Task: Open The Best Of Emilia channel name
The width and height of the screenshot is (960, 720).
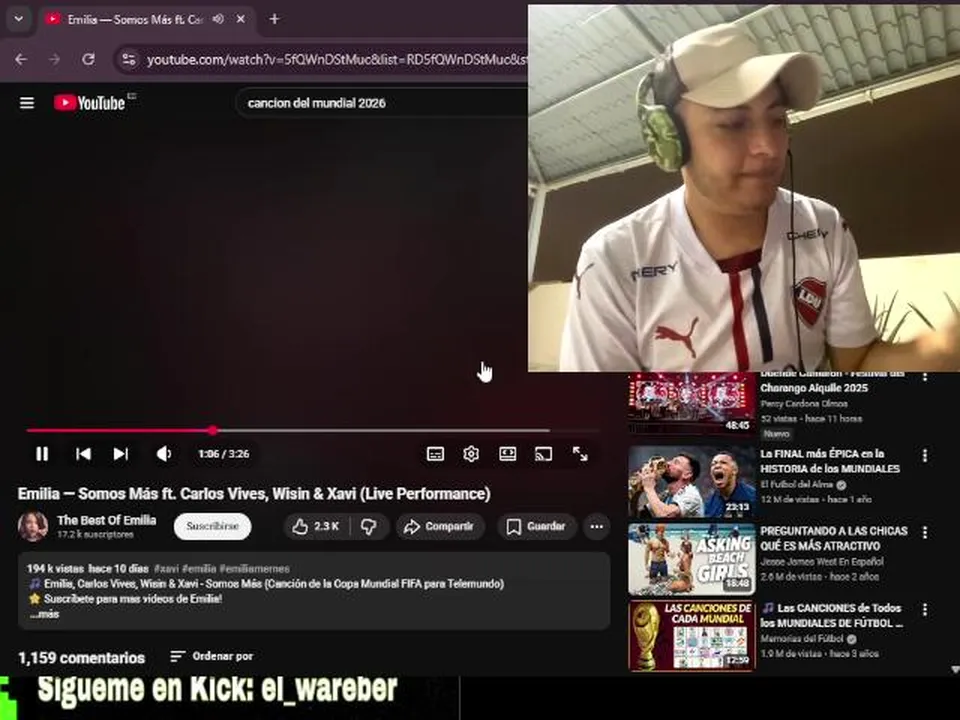Action: 107,520
